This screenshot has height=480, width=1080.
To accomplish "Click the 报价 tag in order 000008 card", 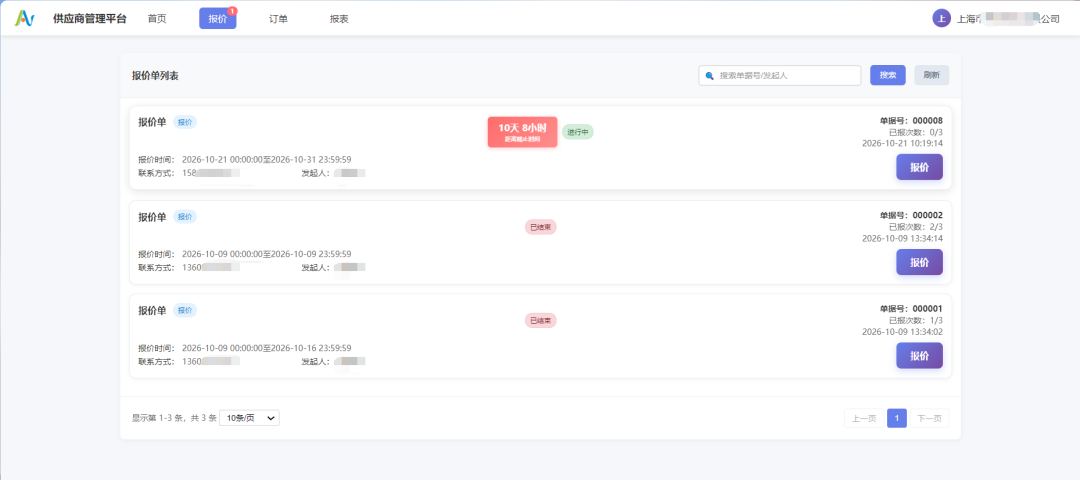I will tap(185, 122).
